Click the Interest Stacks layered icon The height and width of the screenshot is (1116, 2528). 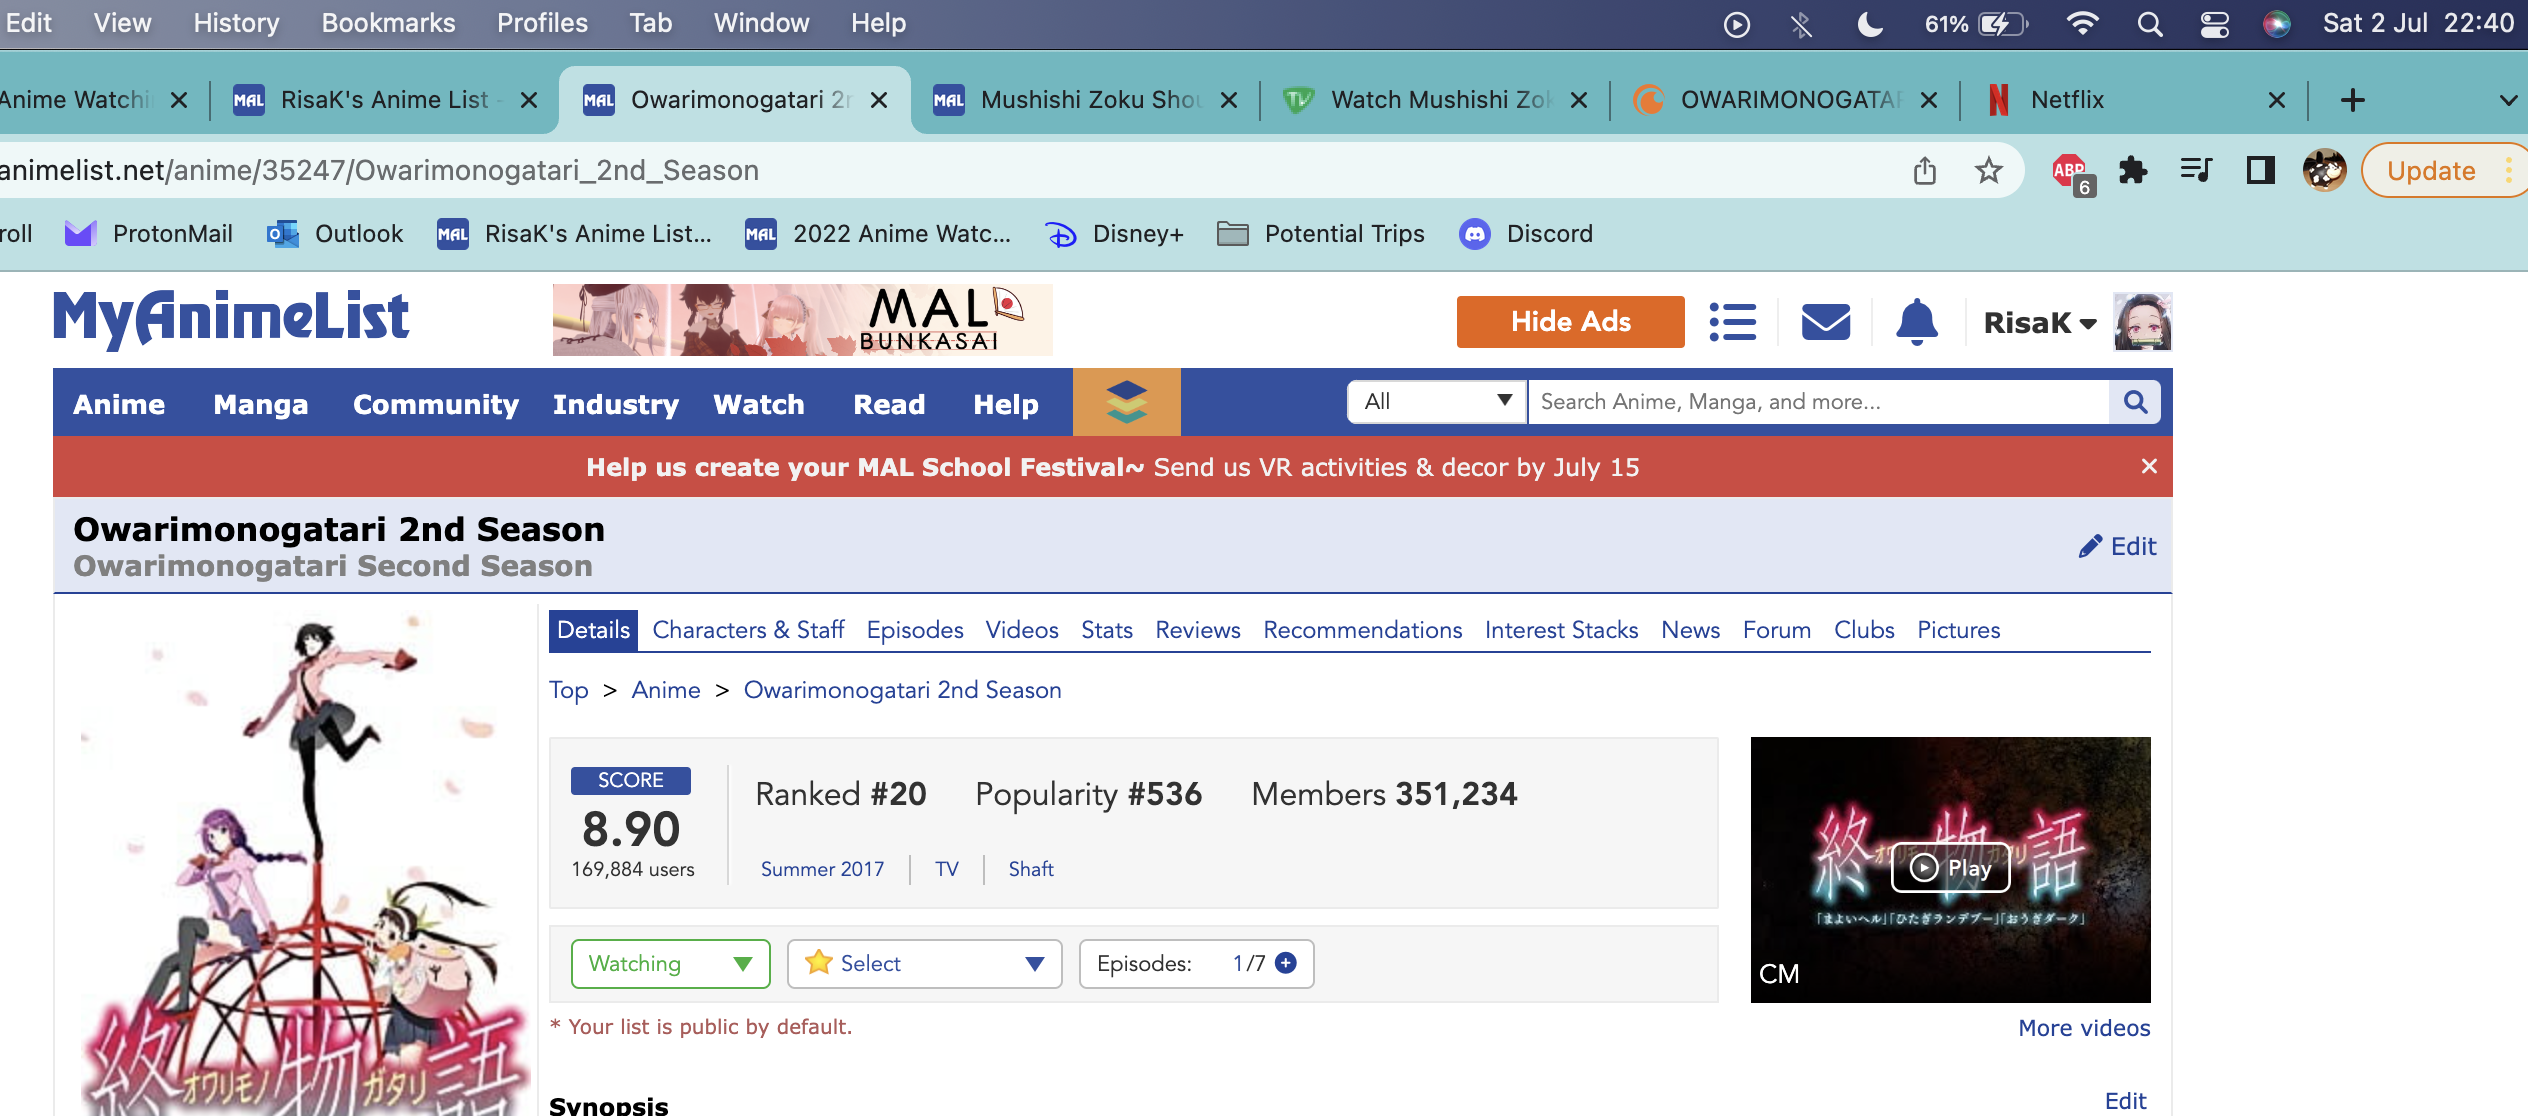1126,402
